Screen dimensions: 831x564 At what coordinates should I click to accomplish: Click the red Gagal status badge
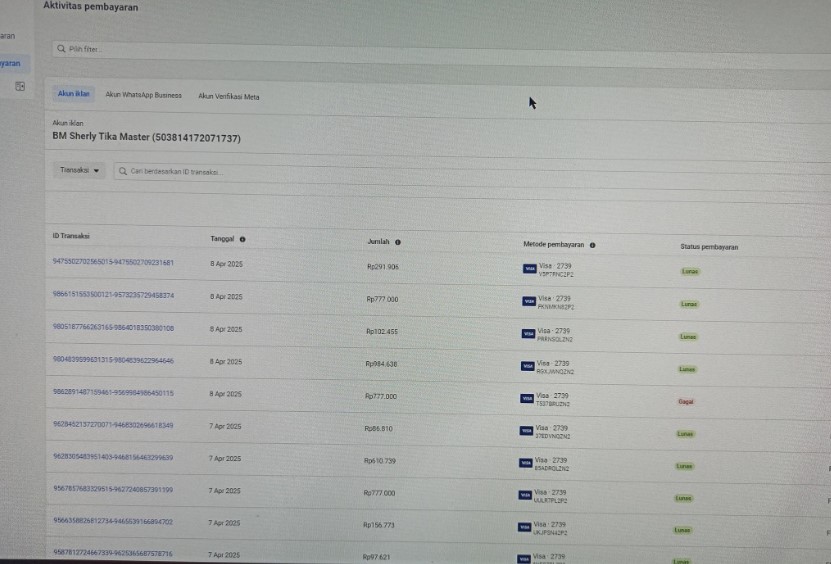tap(686, 402)
